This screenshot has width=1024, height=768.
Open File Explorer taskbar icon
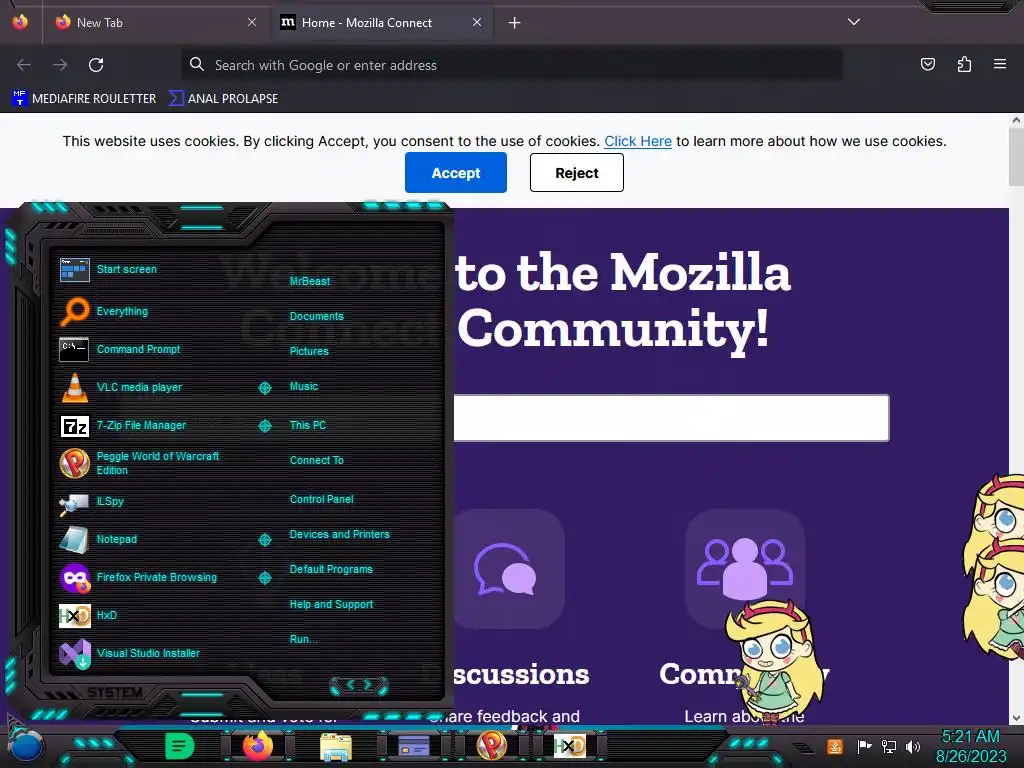tap(336, 746)
